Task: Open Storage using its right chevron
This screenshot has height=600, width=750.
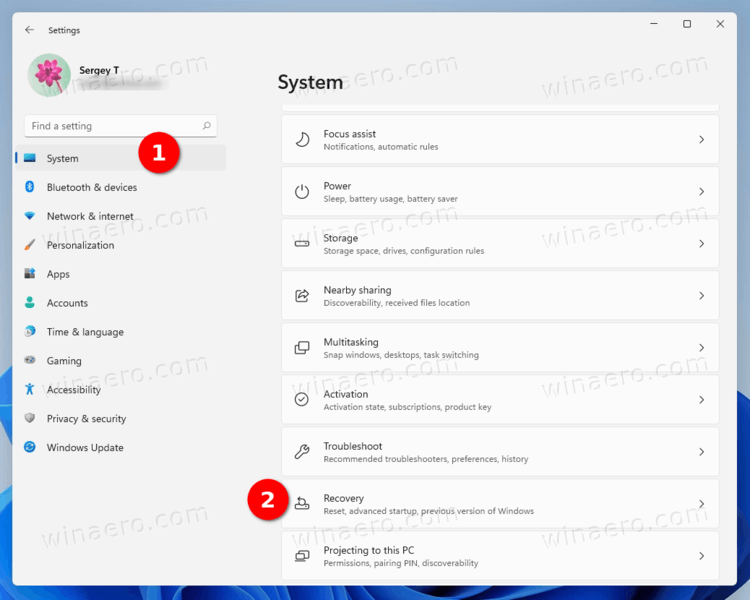Action: [702, 244]
